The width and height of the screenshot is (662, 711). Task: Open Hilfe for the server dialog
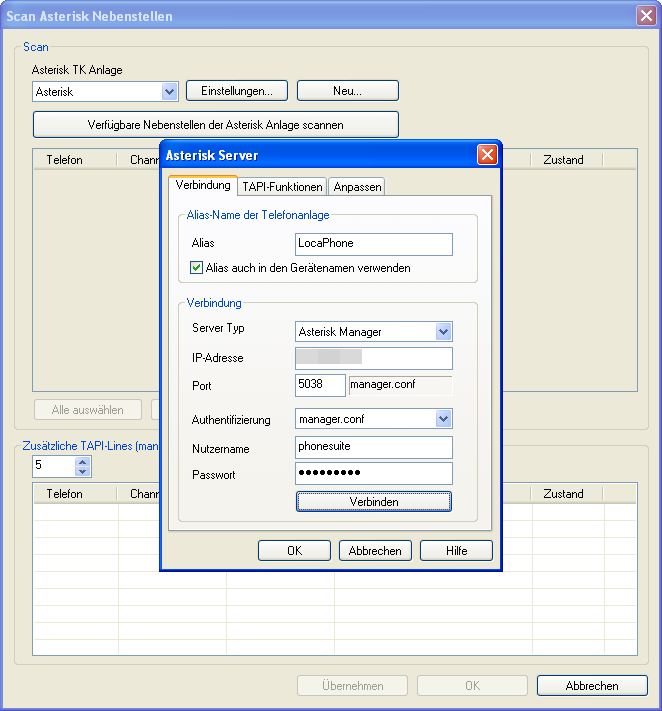pos(456,551)
